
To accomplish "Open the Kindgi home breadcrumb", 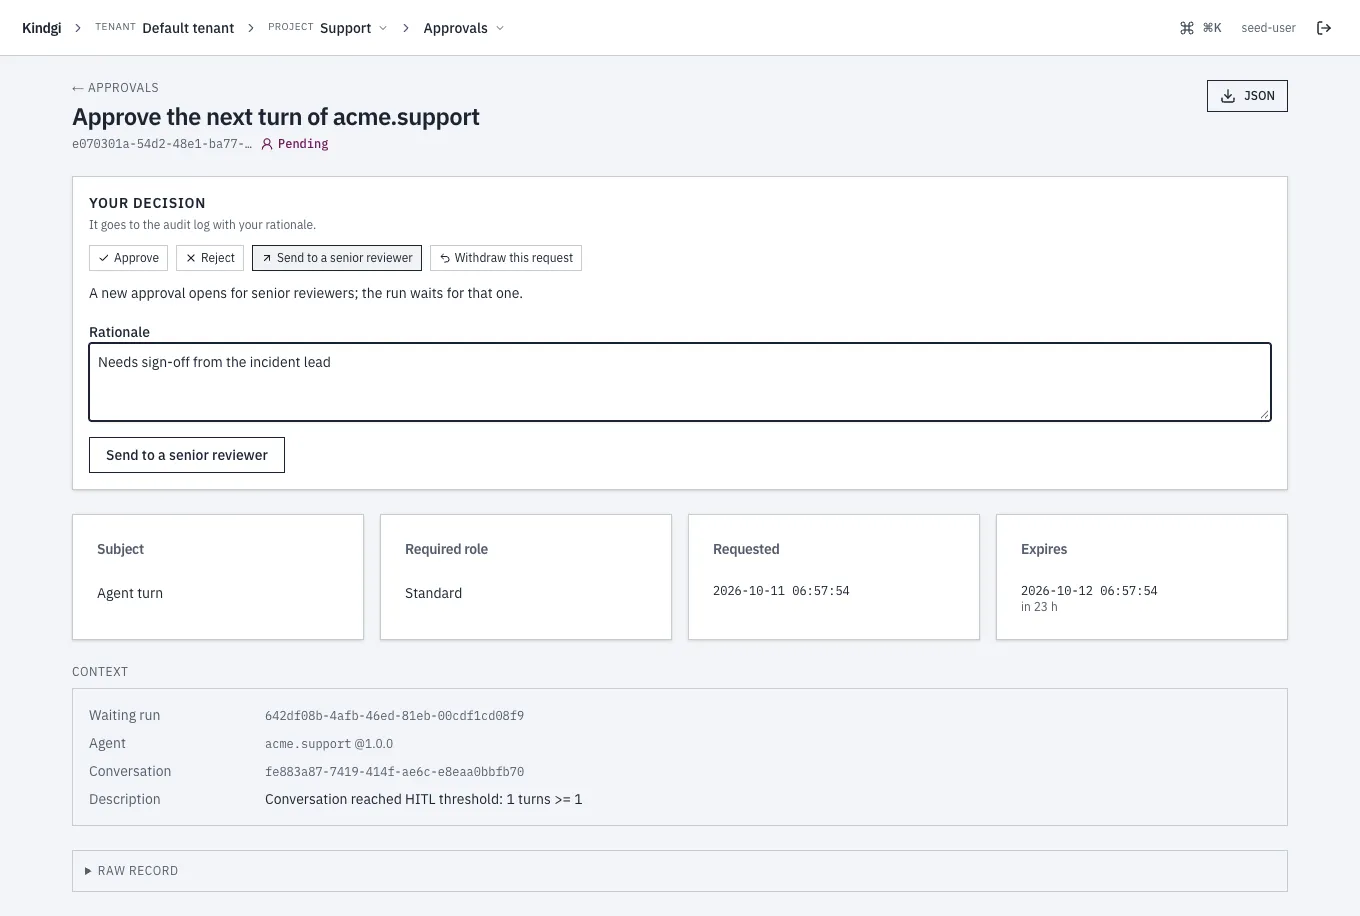I will (41, 28).
